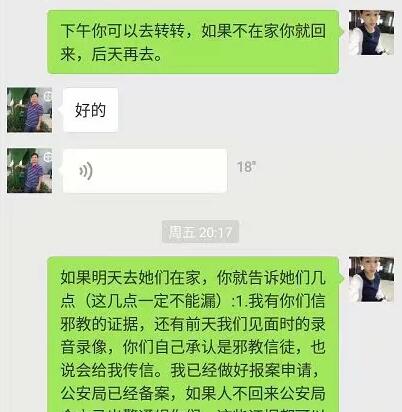Play the 18-second voice message
402x412 pixels.
tap(145, 171)
